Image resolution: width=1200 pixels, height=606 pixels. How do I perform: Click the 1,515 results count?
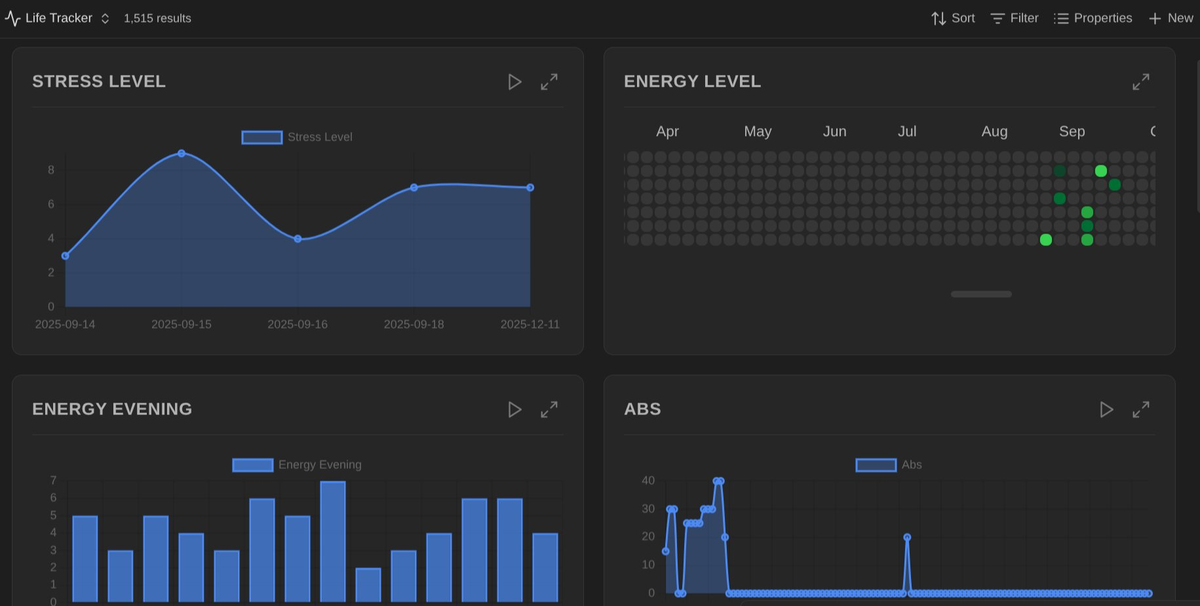pyautogui.click(x=156, y=17)
